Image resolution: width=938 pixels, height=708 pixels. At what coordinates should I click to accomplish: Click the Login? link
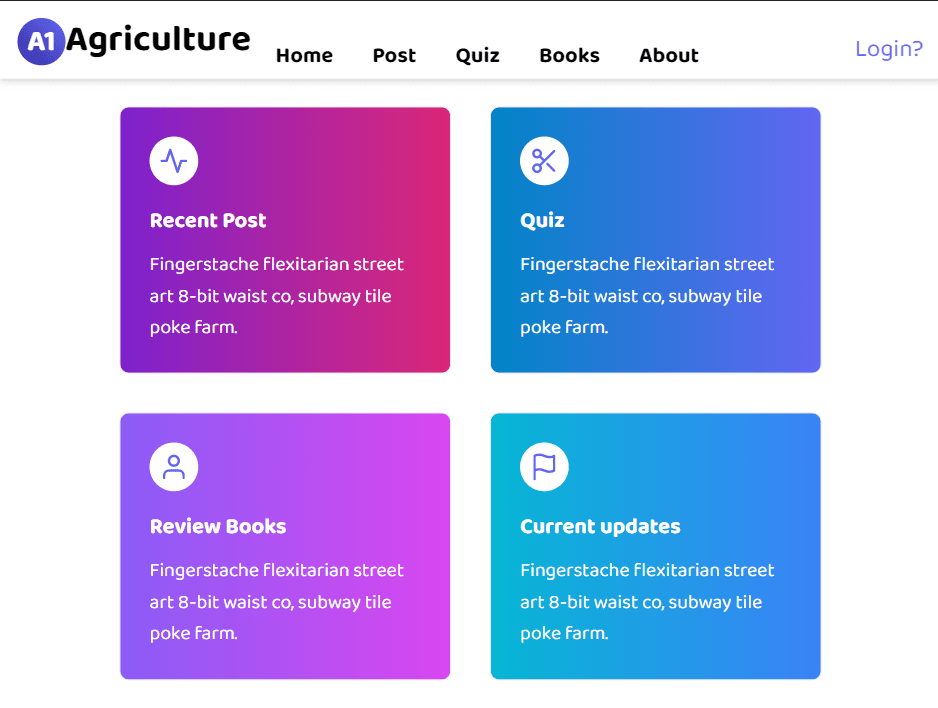pyautogui.click(x=888, y=49)
